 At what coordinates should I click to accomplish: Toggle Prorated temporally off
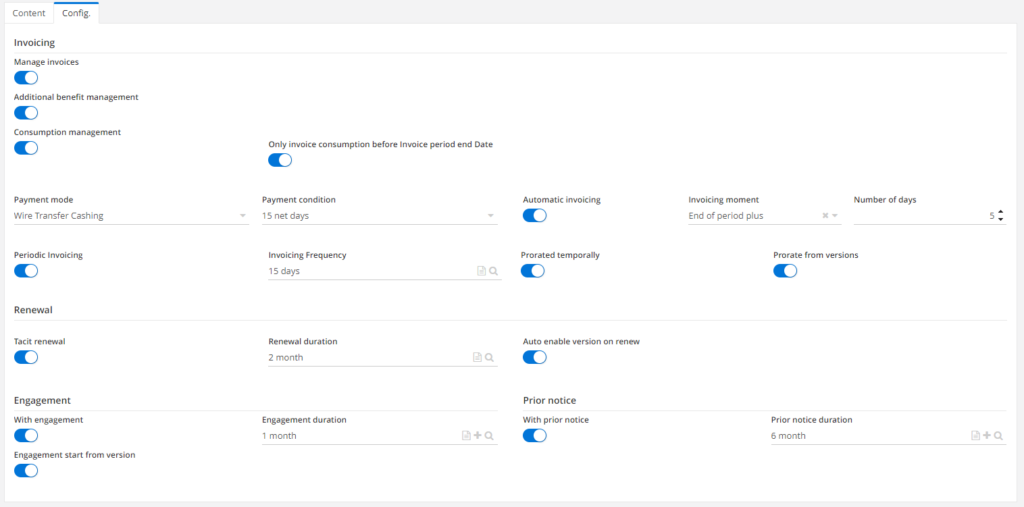533,271
